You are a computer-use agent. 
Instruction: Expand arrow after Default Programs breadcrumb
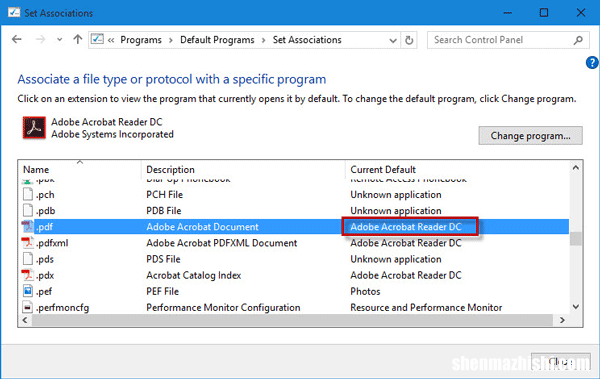263,40
